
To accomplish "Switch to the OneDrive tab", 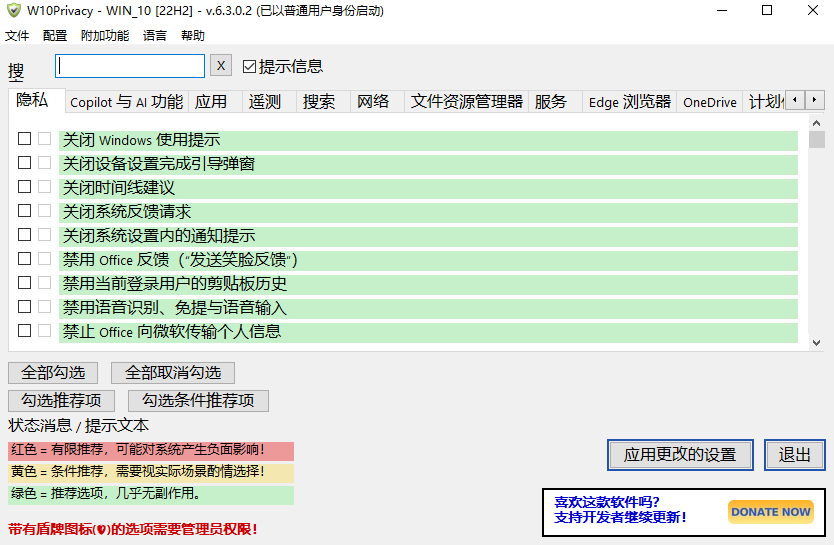I will [710, 102].
